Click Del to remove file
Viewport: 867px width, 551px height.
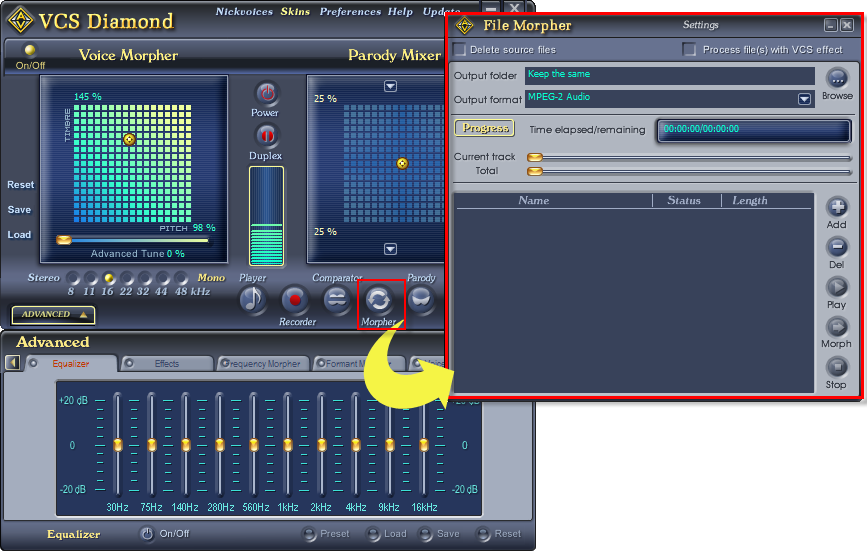[837, 247]
